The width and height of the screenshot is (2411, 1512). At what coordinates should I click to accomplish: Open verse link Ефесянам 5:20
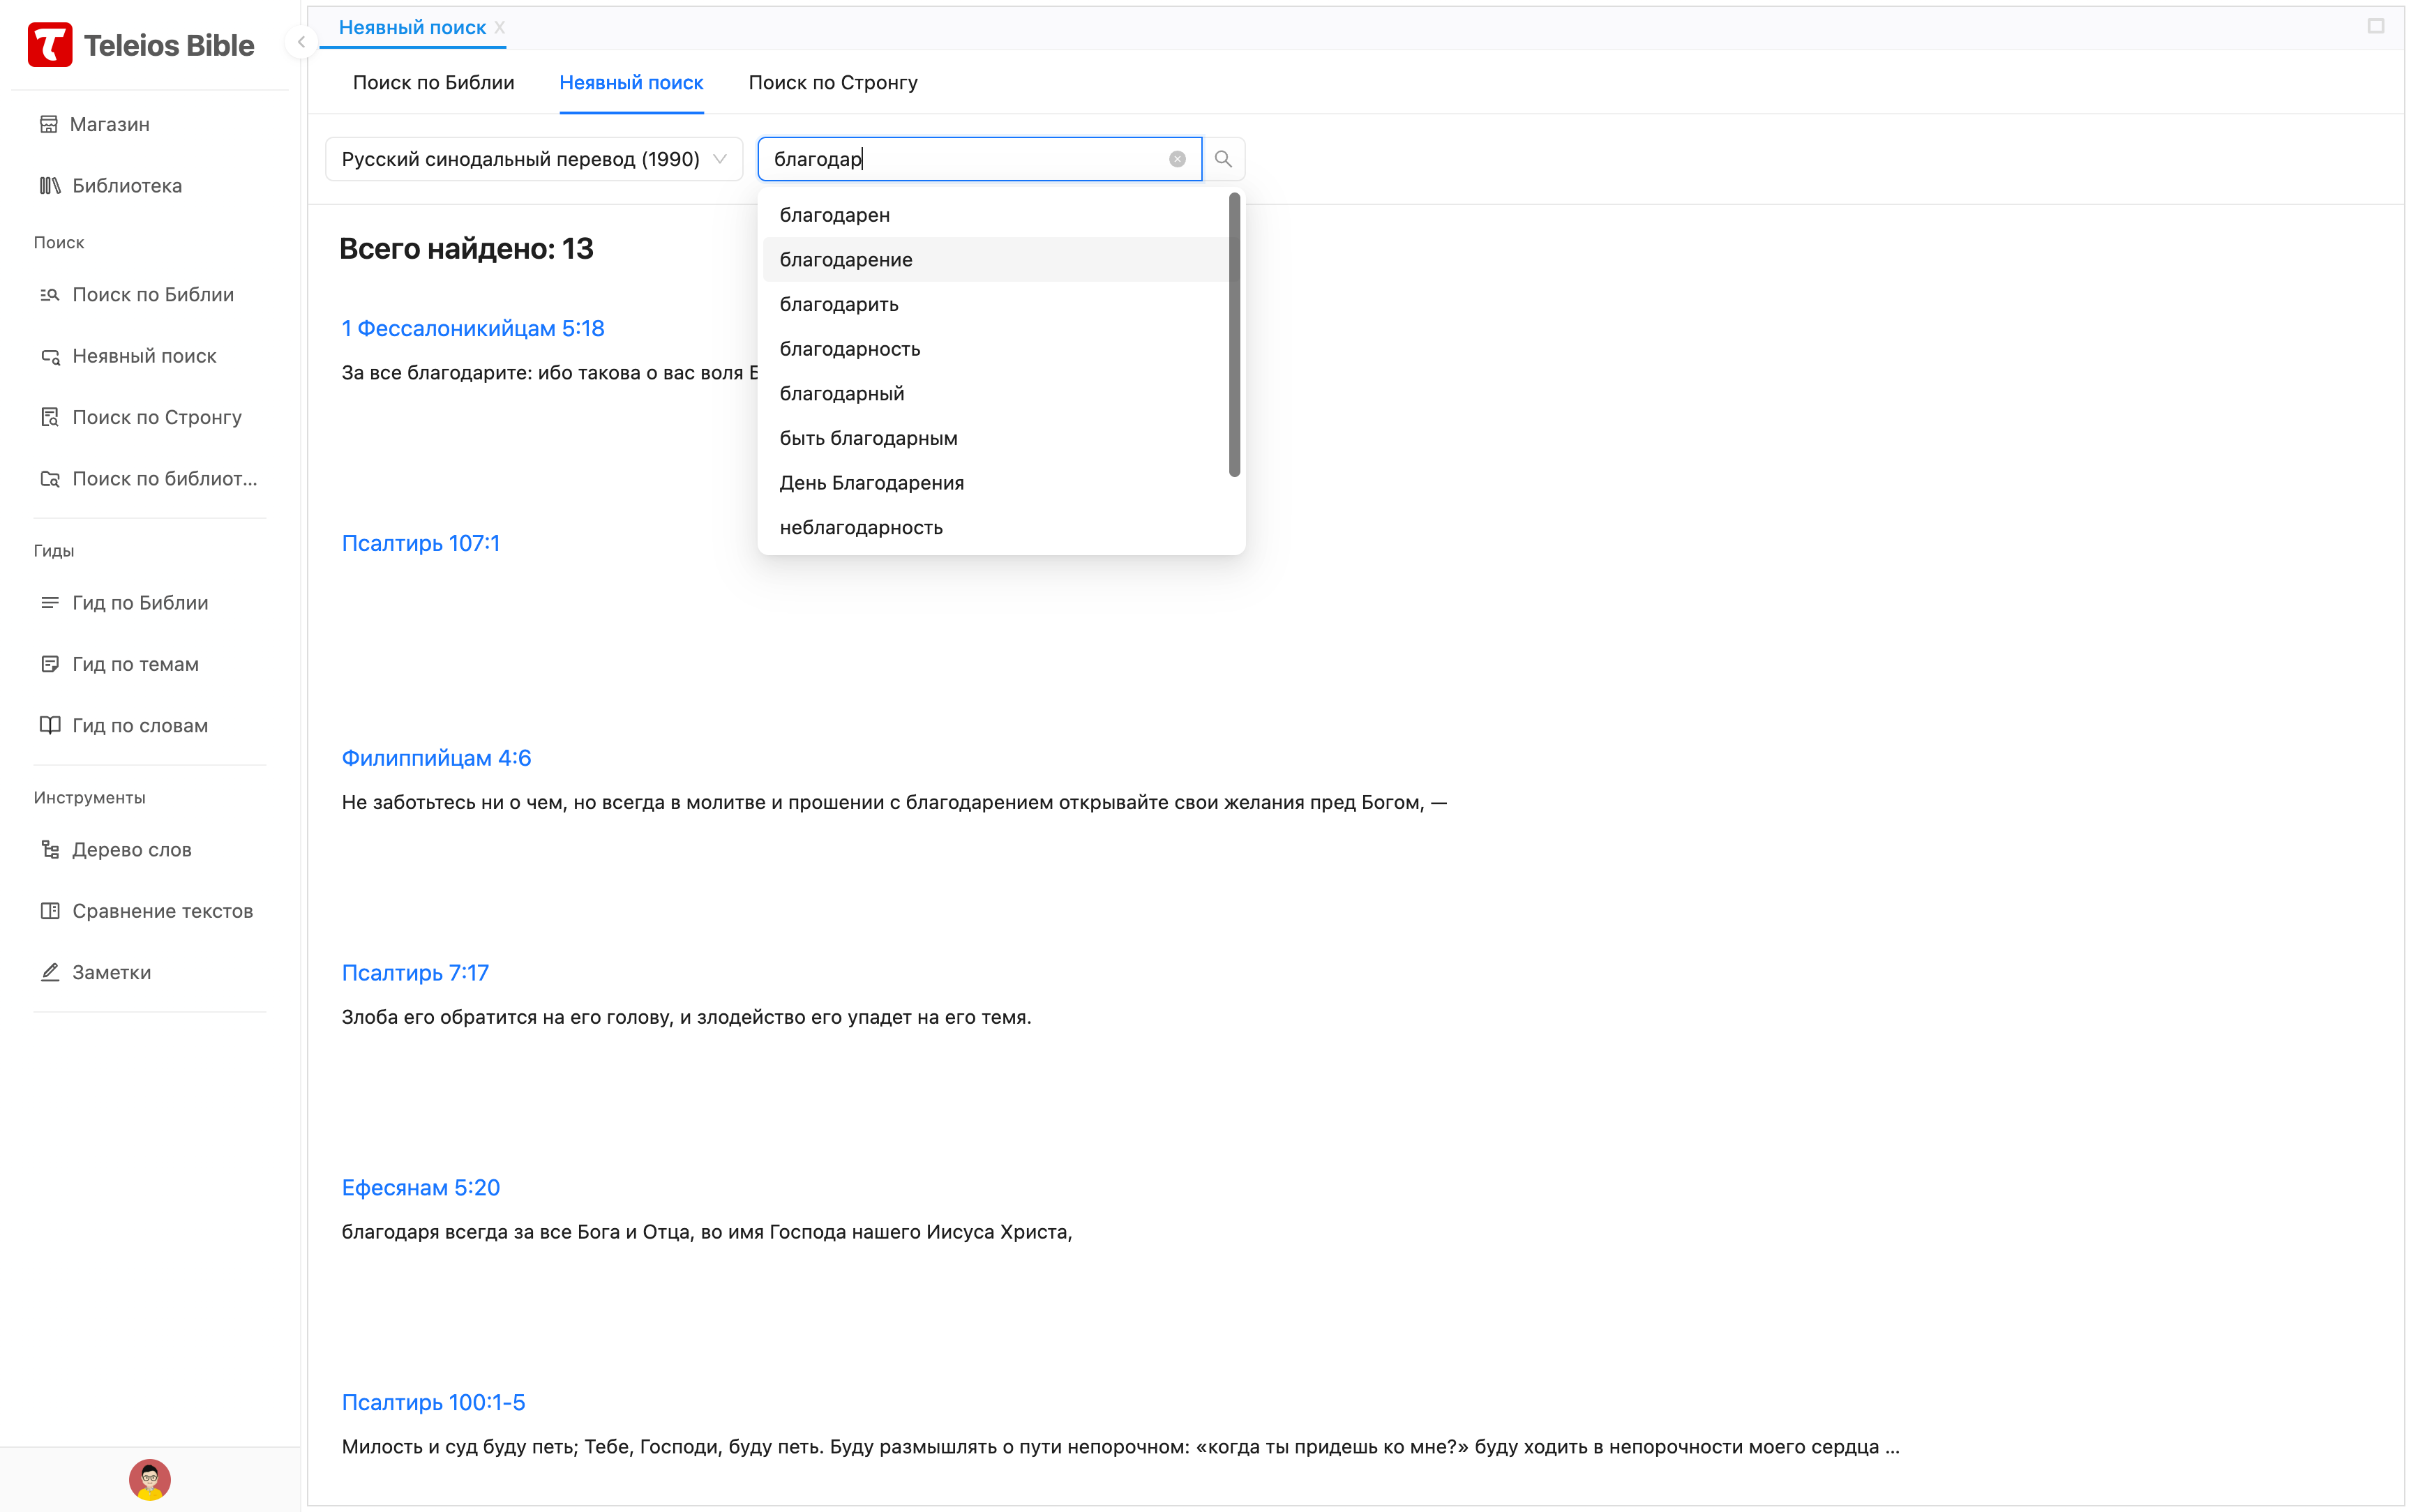pos(420,1188)
